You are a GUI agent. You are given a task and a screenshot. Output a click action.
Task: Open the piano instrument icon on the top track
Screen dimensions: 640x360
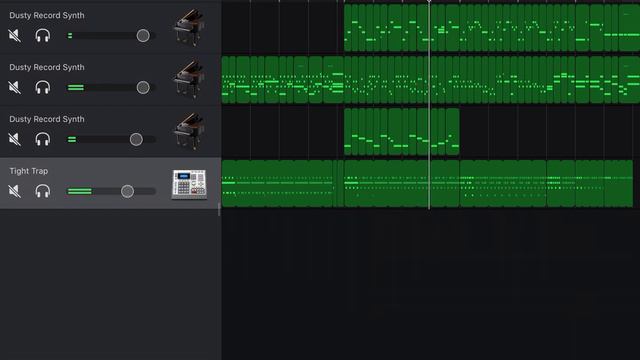189,28
